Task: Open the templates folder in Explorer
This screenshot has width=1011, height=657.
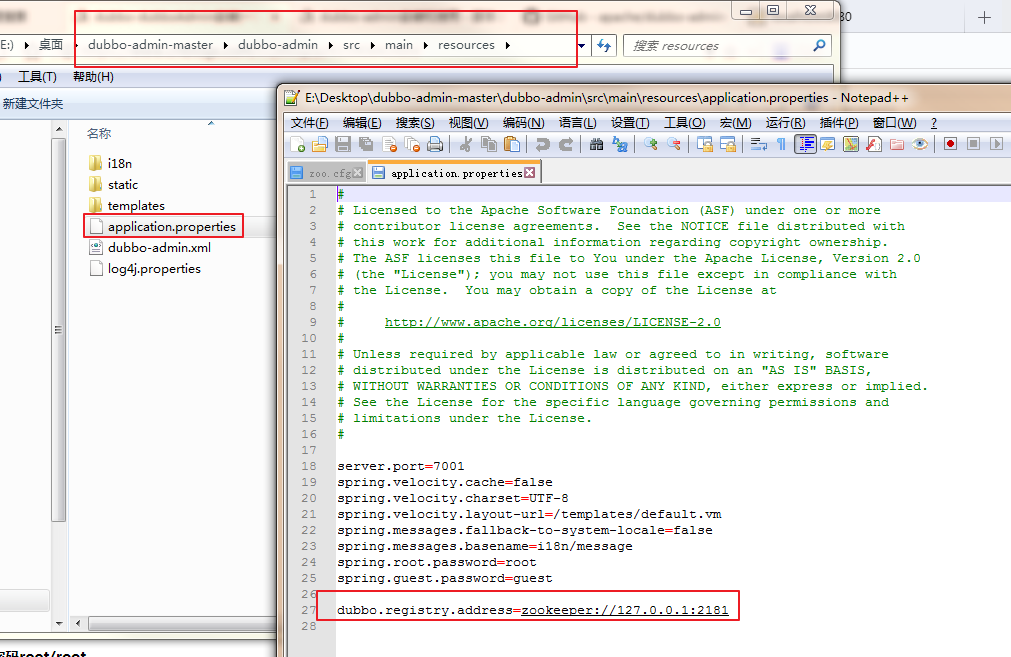Action: (x=126, y=206)
